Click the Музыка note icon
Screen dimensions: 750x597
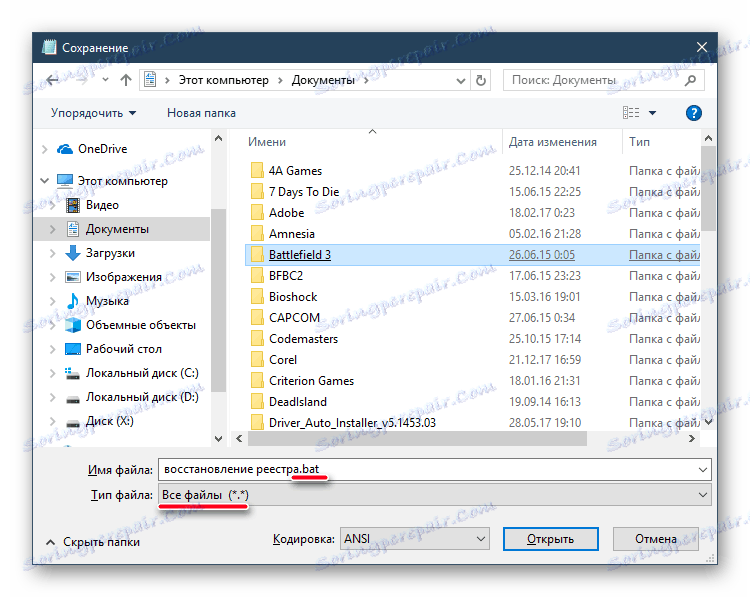point(73,301)
